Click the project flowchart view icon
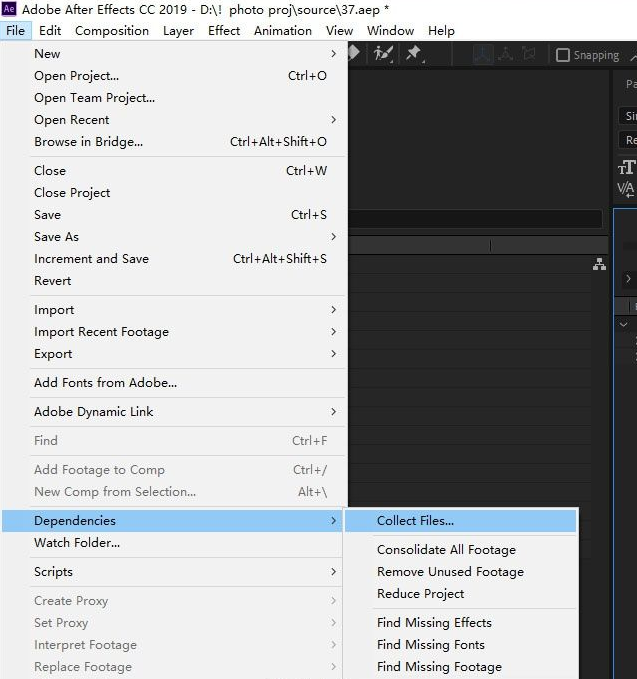Screen dimensions: 637x679 tap(599, 264)
